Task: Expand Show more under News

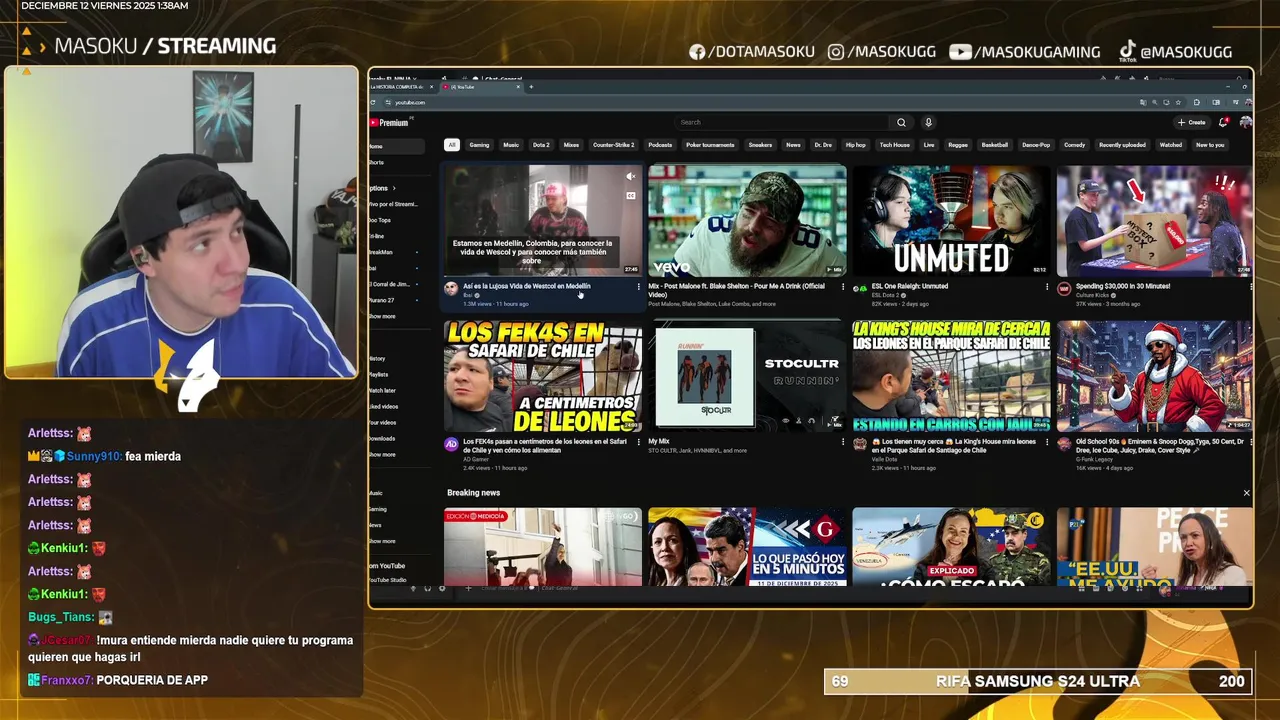Action: 382,541
